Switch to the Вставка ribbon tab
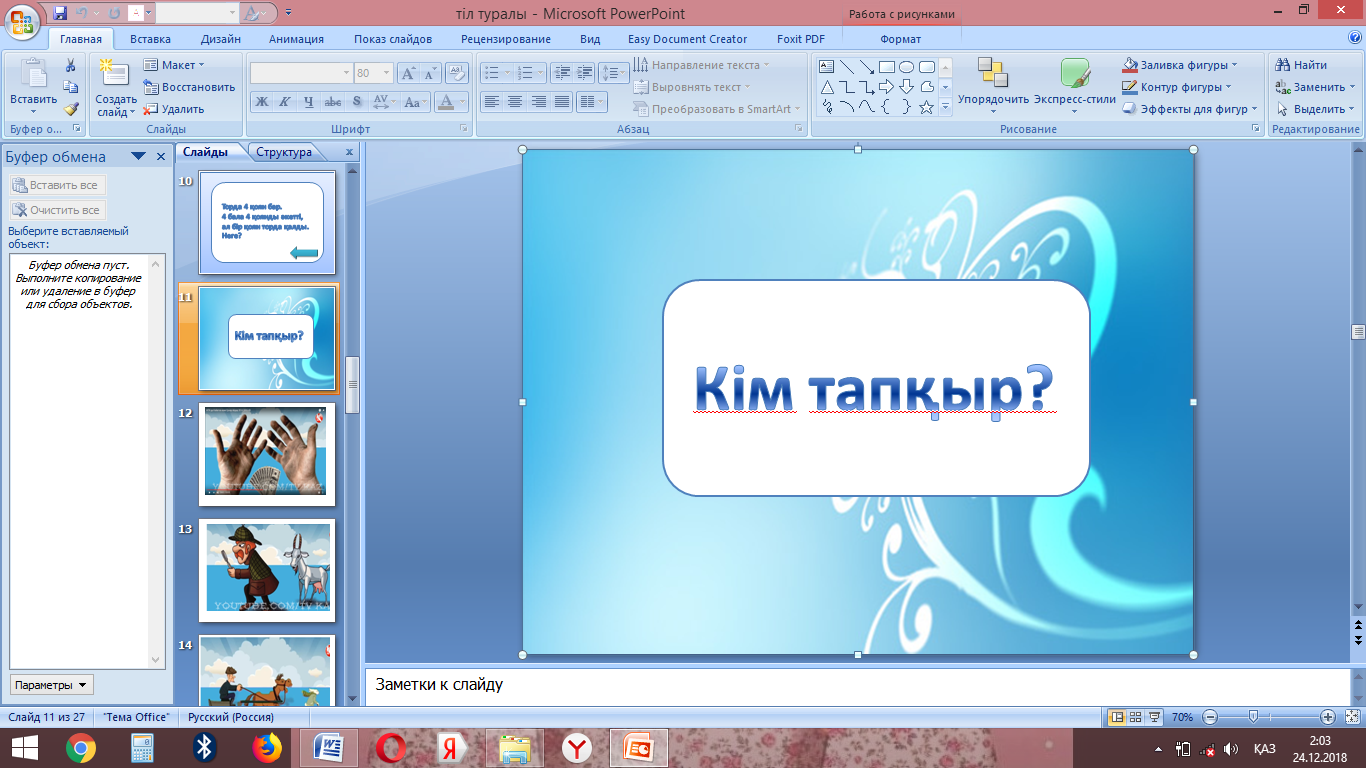 (150, 39)
